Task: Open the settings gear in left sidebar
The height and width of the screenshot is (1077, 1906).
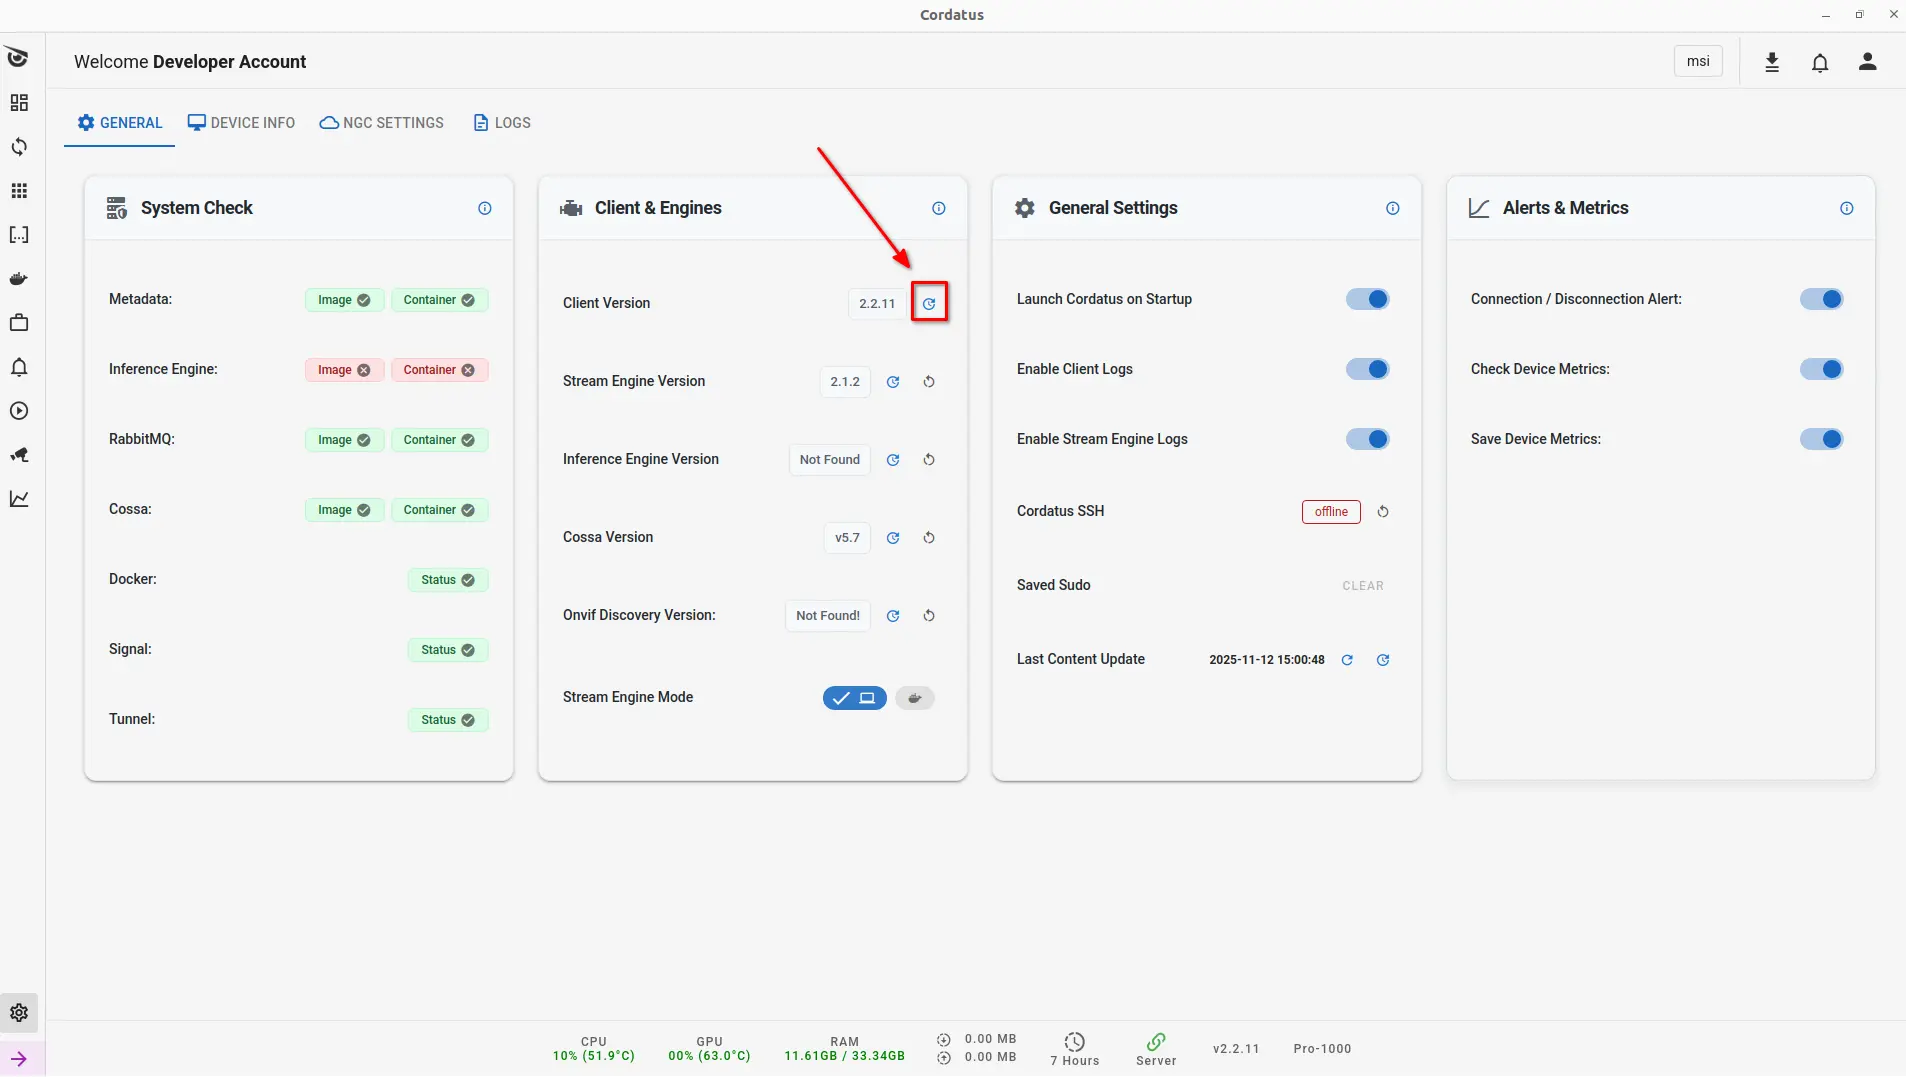Action: click(19, 1013)
